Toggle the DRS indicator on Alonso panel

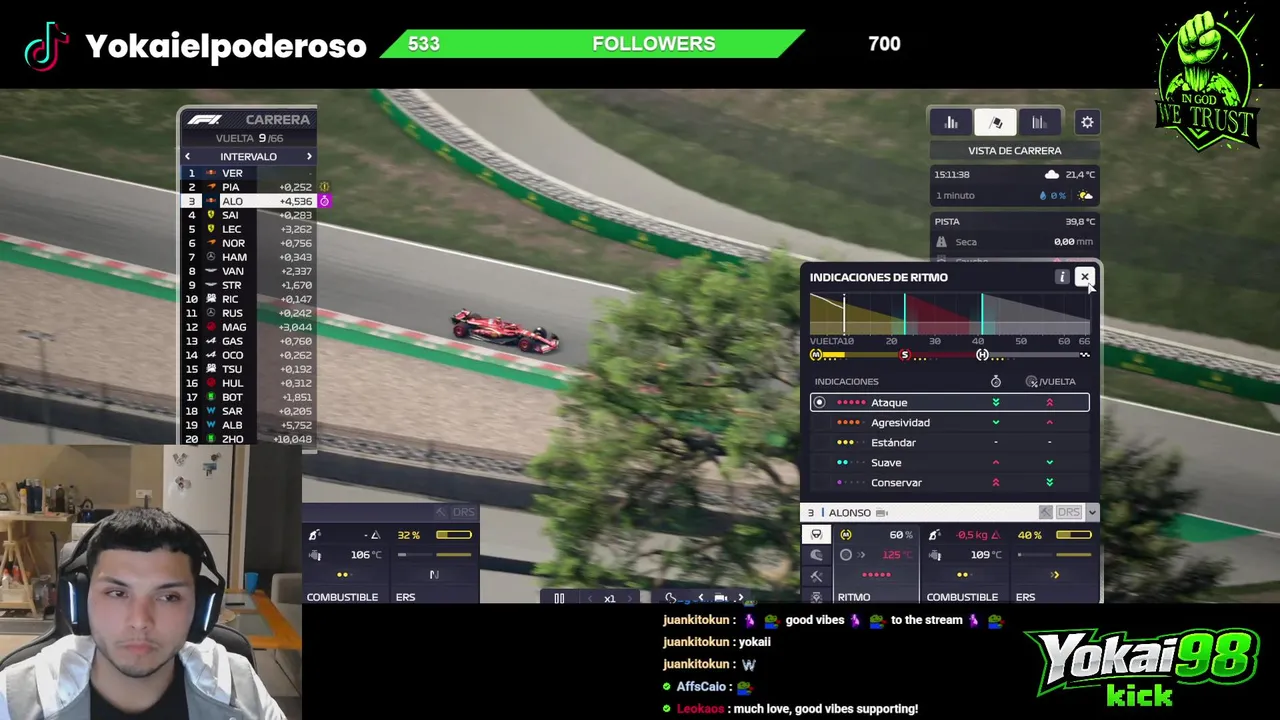tap(1069, 512)
